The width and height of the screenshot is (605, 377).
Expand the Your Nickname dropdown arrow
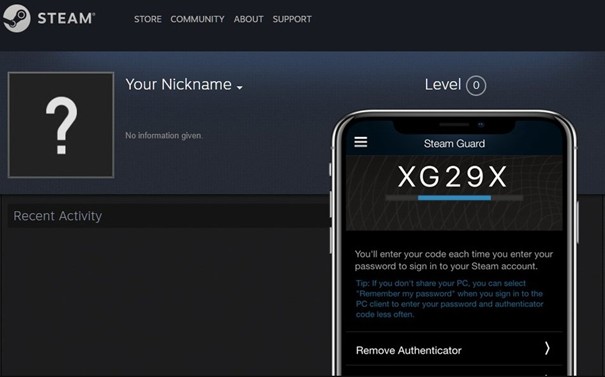240,88
